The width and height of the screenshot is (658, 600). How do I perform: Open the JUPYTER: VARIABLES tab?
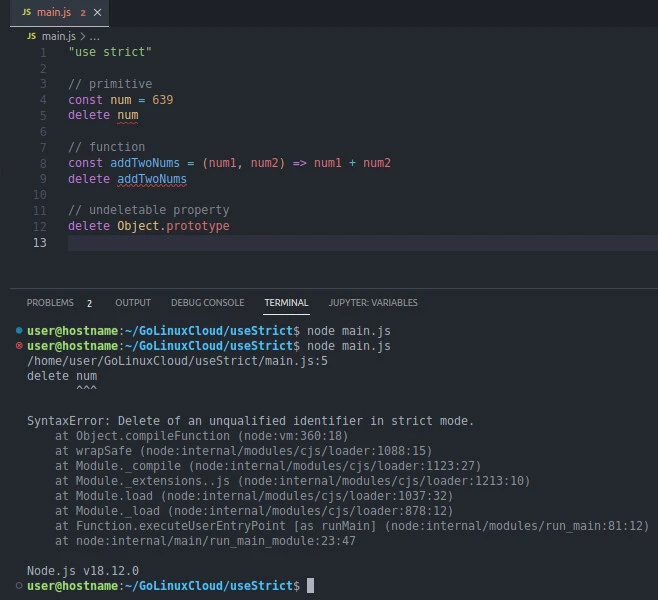coord(373,303)
